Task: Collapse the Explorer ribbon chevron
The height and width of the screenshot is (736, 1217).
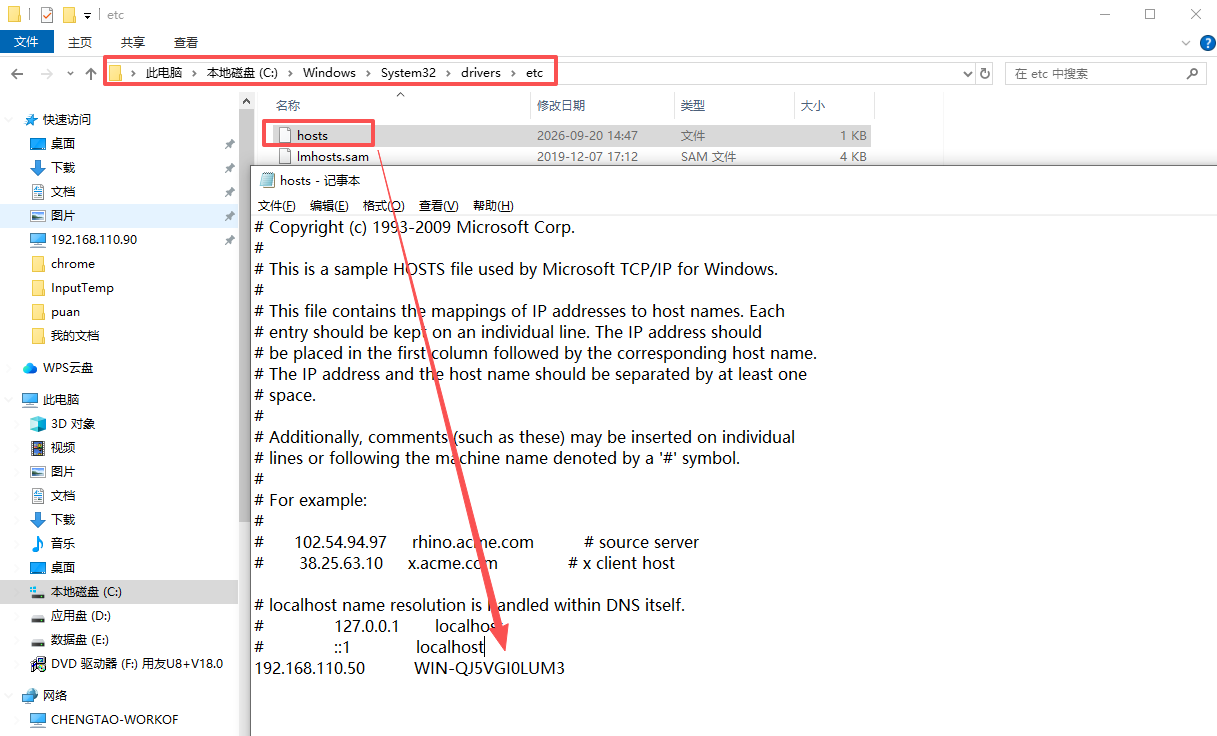Action: click(x=1184, y=43)
